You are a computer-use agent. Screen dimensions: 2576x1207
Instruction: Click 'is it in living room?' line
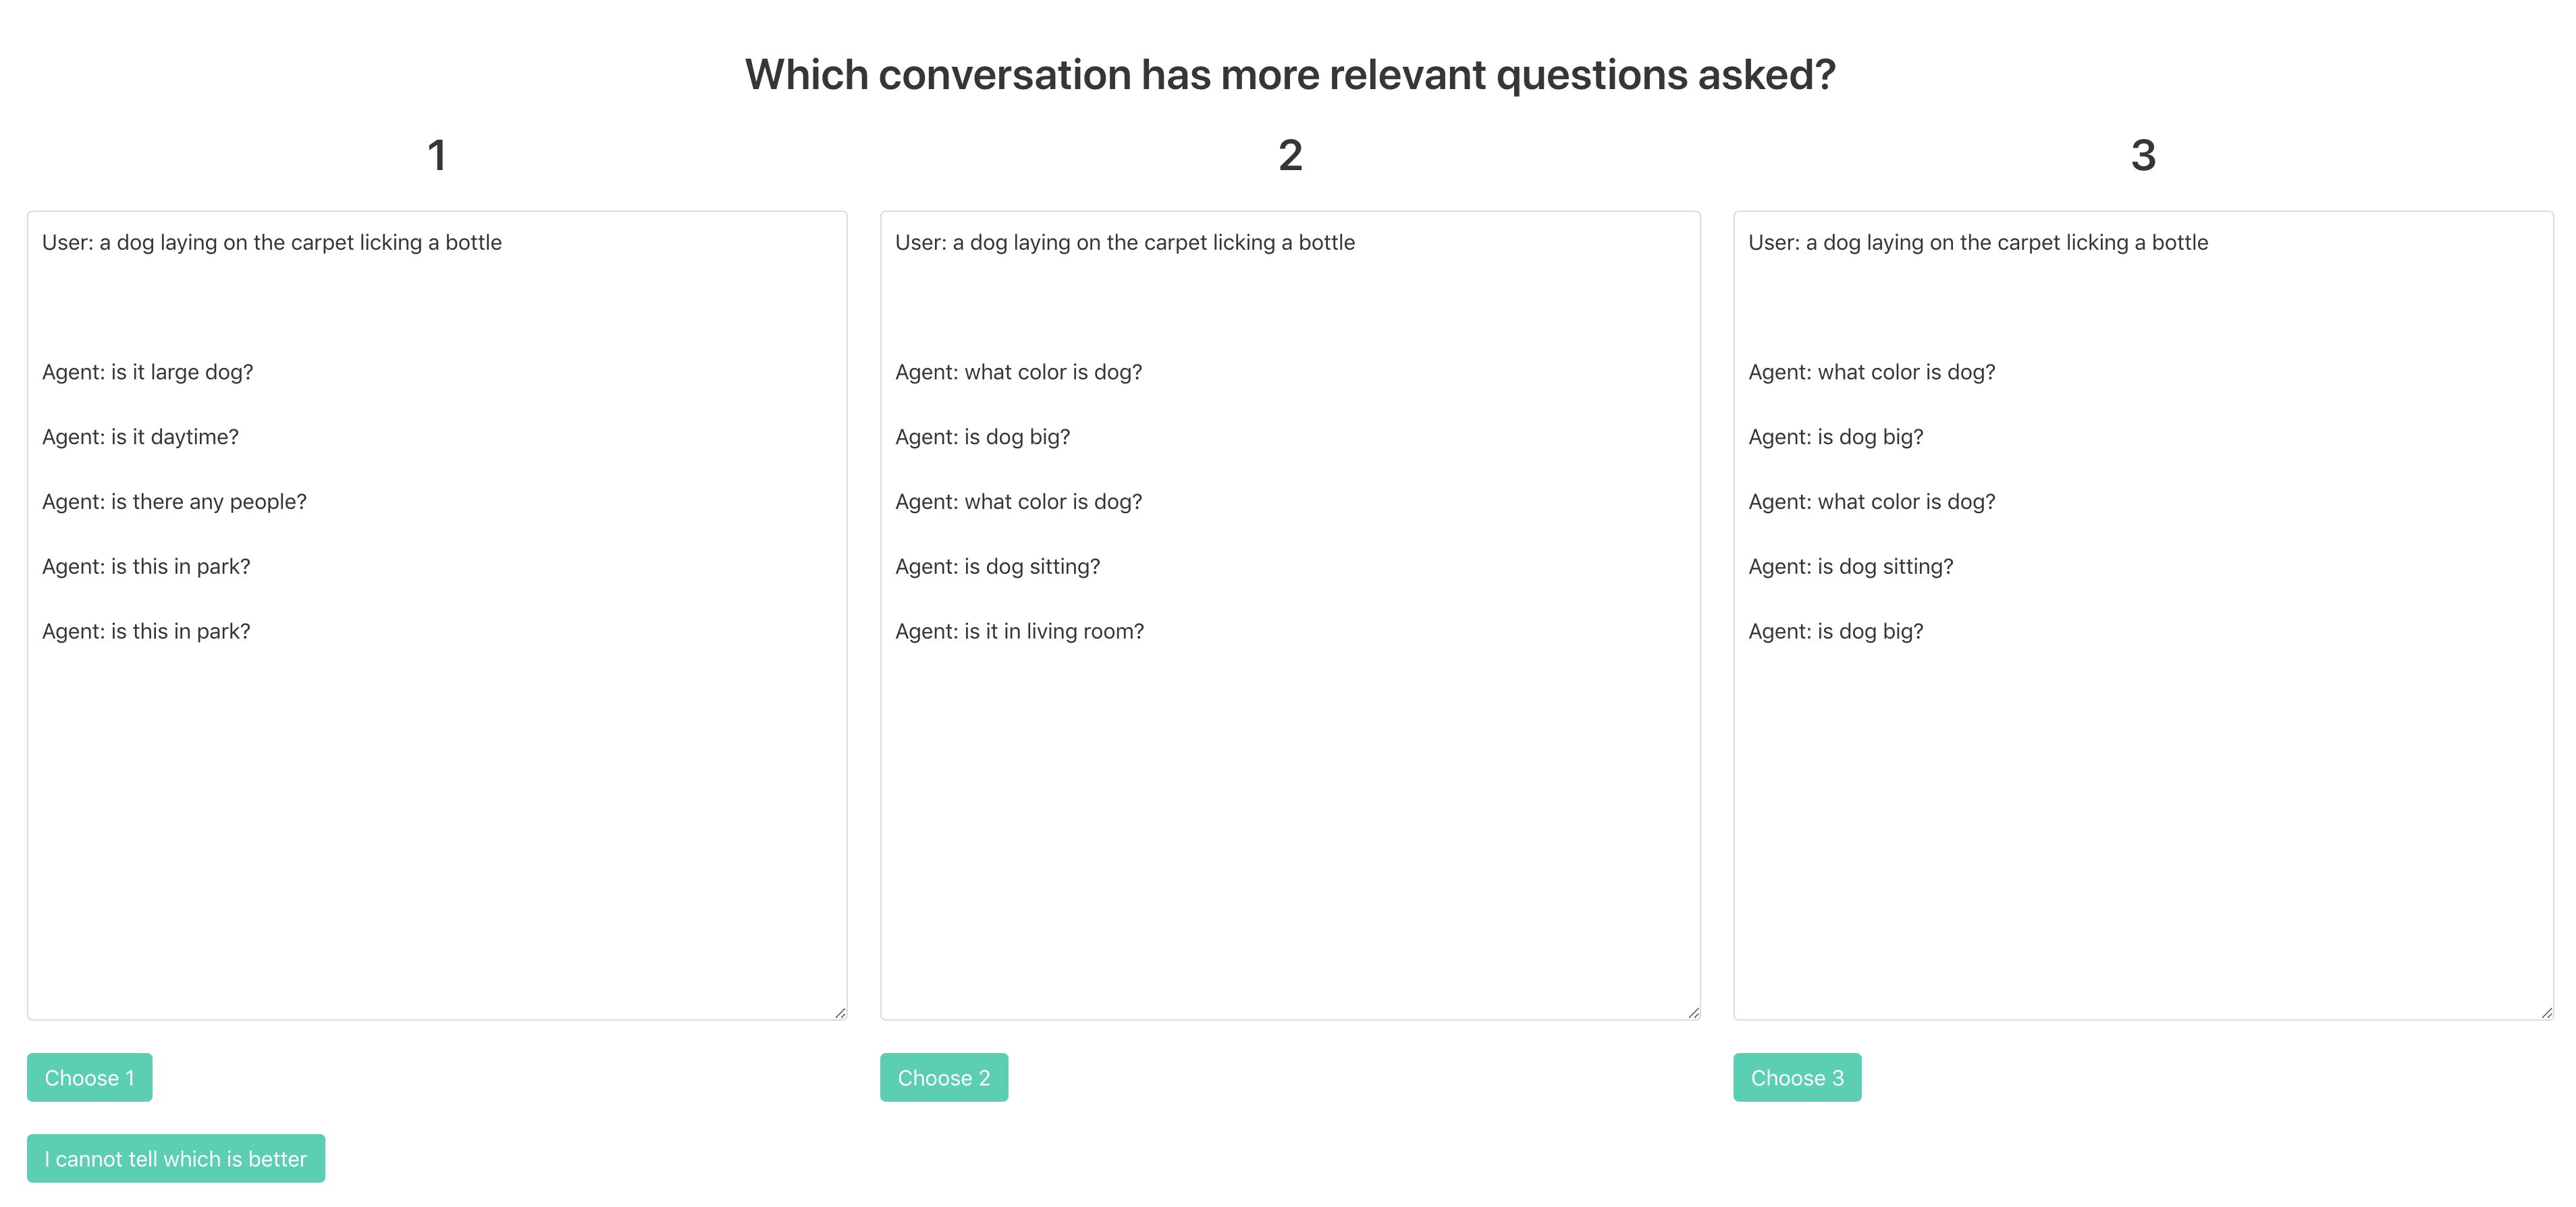(x=1019, y=631)
